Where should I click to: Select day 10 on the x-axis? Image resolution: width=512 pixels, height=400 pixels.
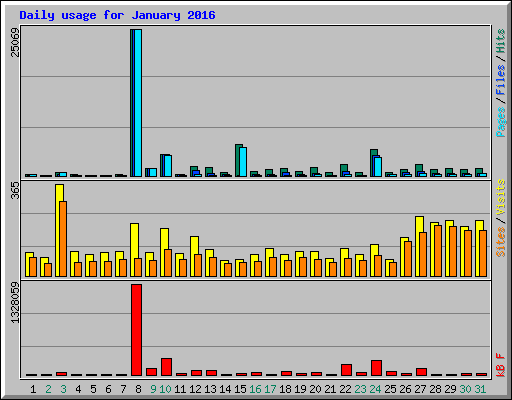point(165,389)
